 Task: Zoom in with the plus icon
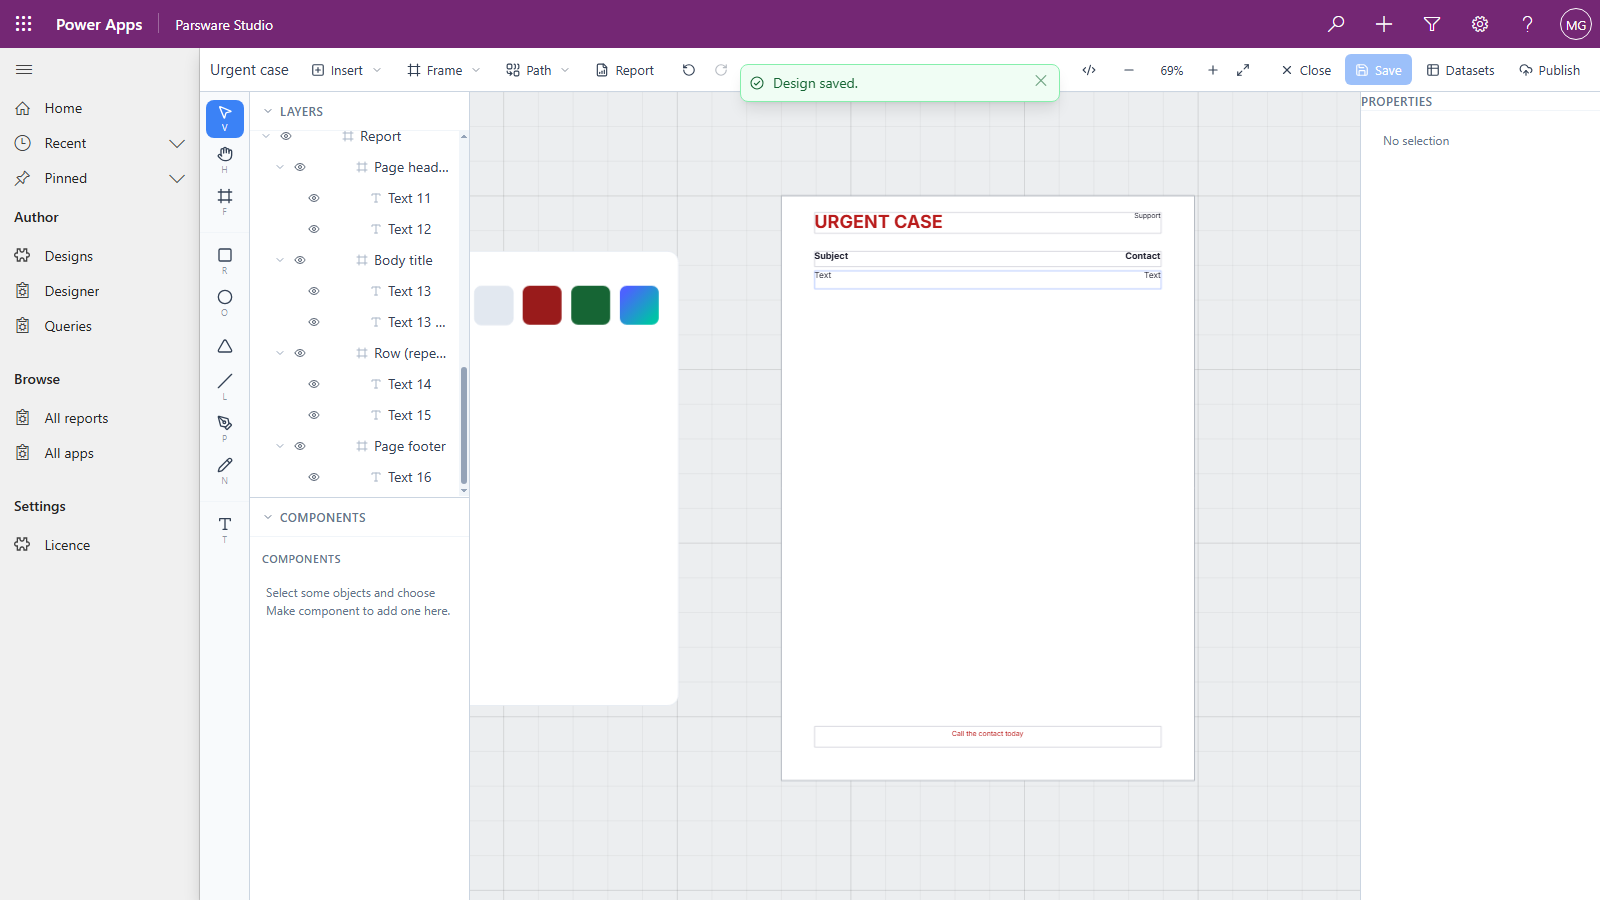[1213, 70]
